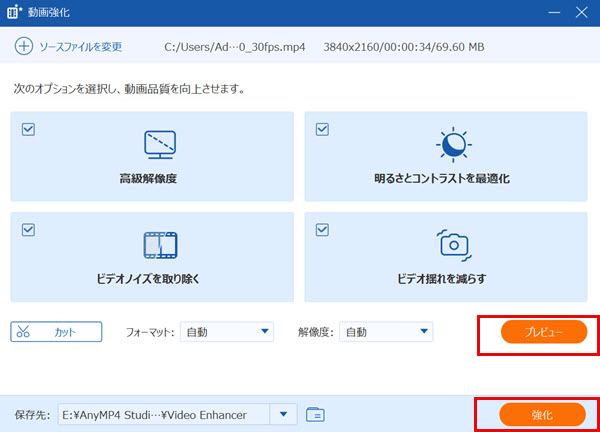Viewport: 600px width, 432px height.
Task: Disable the ビデオノイズを取り除く checkbox
Action: (x=28, y=229)
